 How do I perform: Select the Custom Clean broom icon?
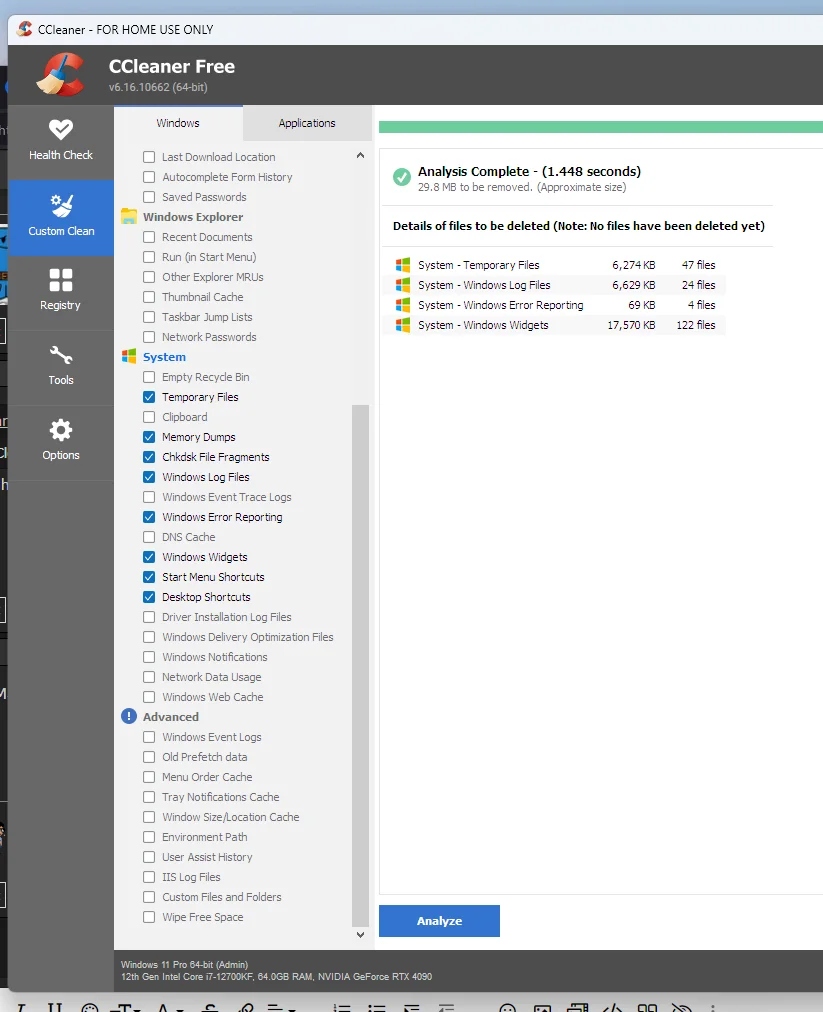point(61,206)
